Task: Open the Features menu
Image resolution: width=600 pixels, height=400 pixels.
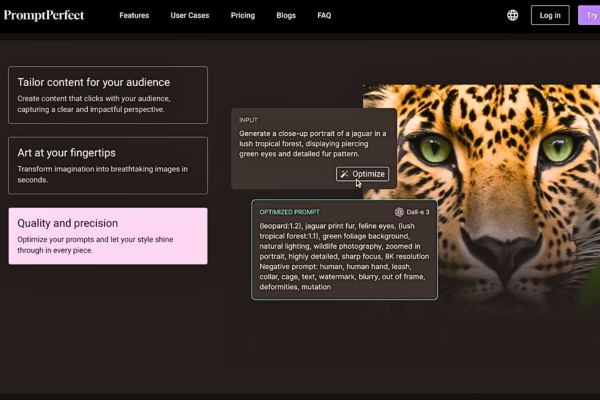Action: [134, 16]
